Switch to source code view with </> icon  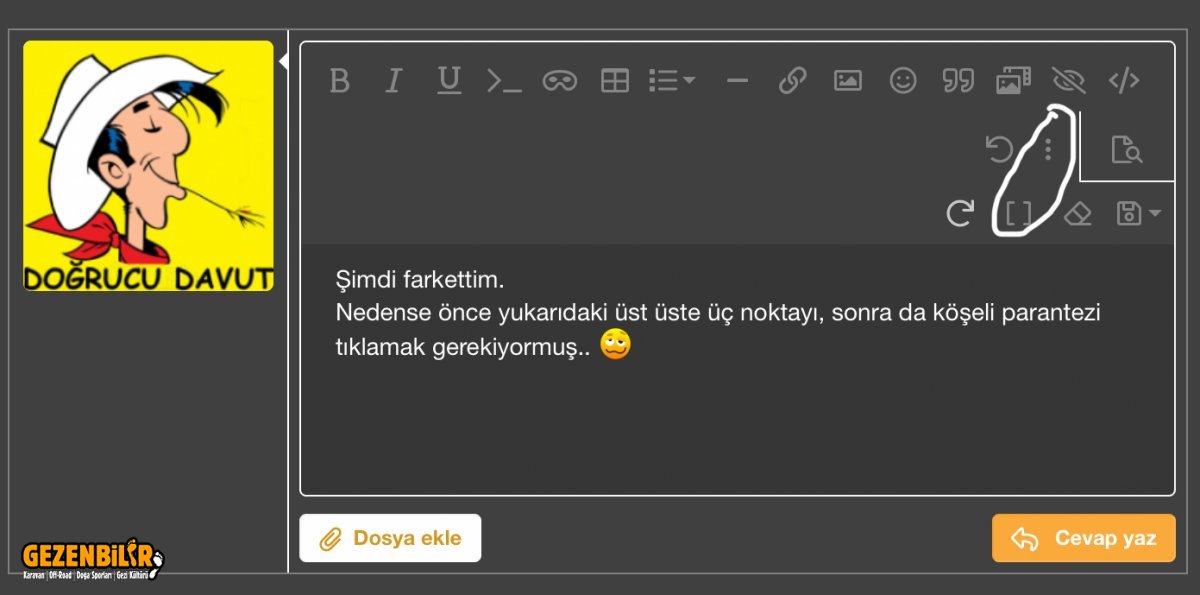[1124, 80]
